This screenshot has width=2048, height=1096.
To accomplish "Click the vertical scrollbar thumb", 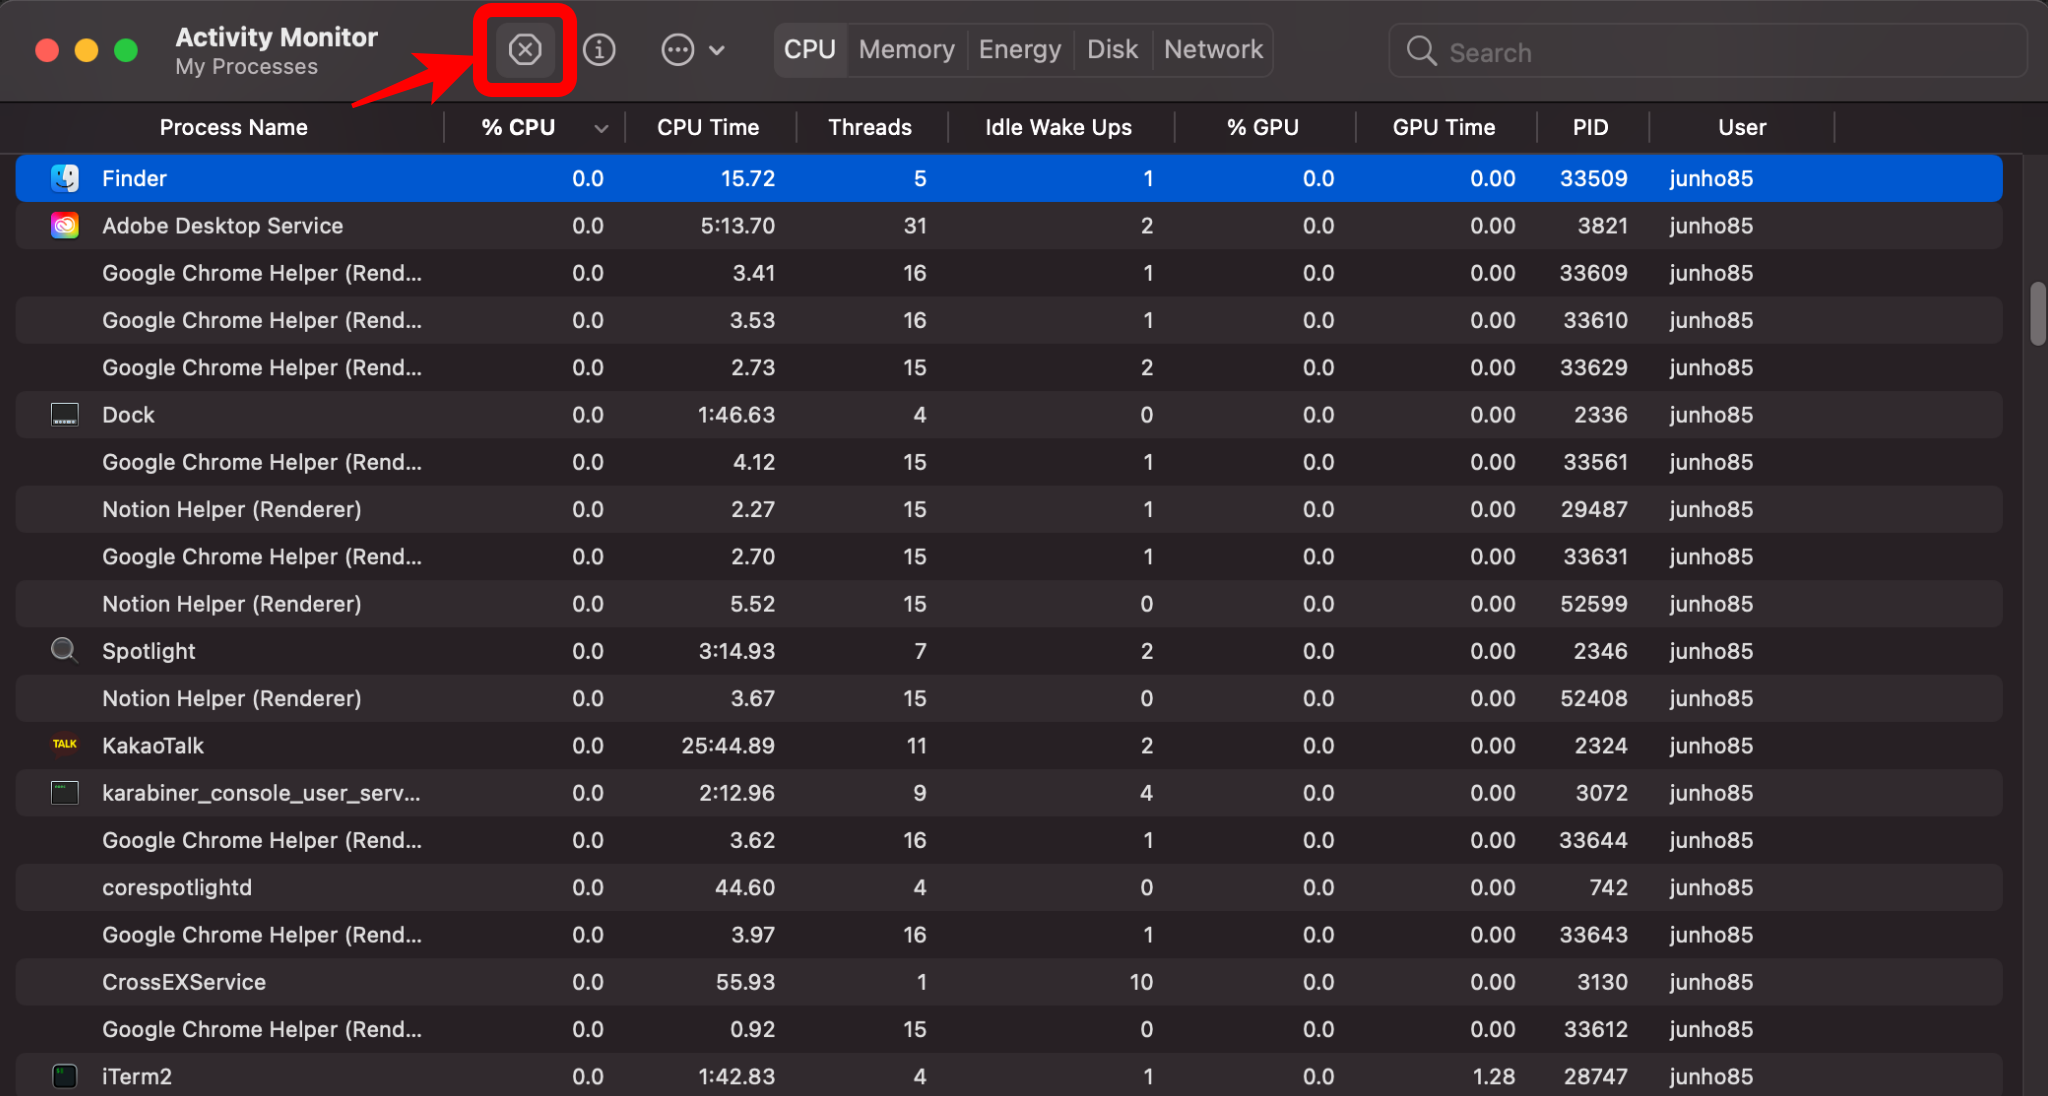I will (2037, 314).
